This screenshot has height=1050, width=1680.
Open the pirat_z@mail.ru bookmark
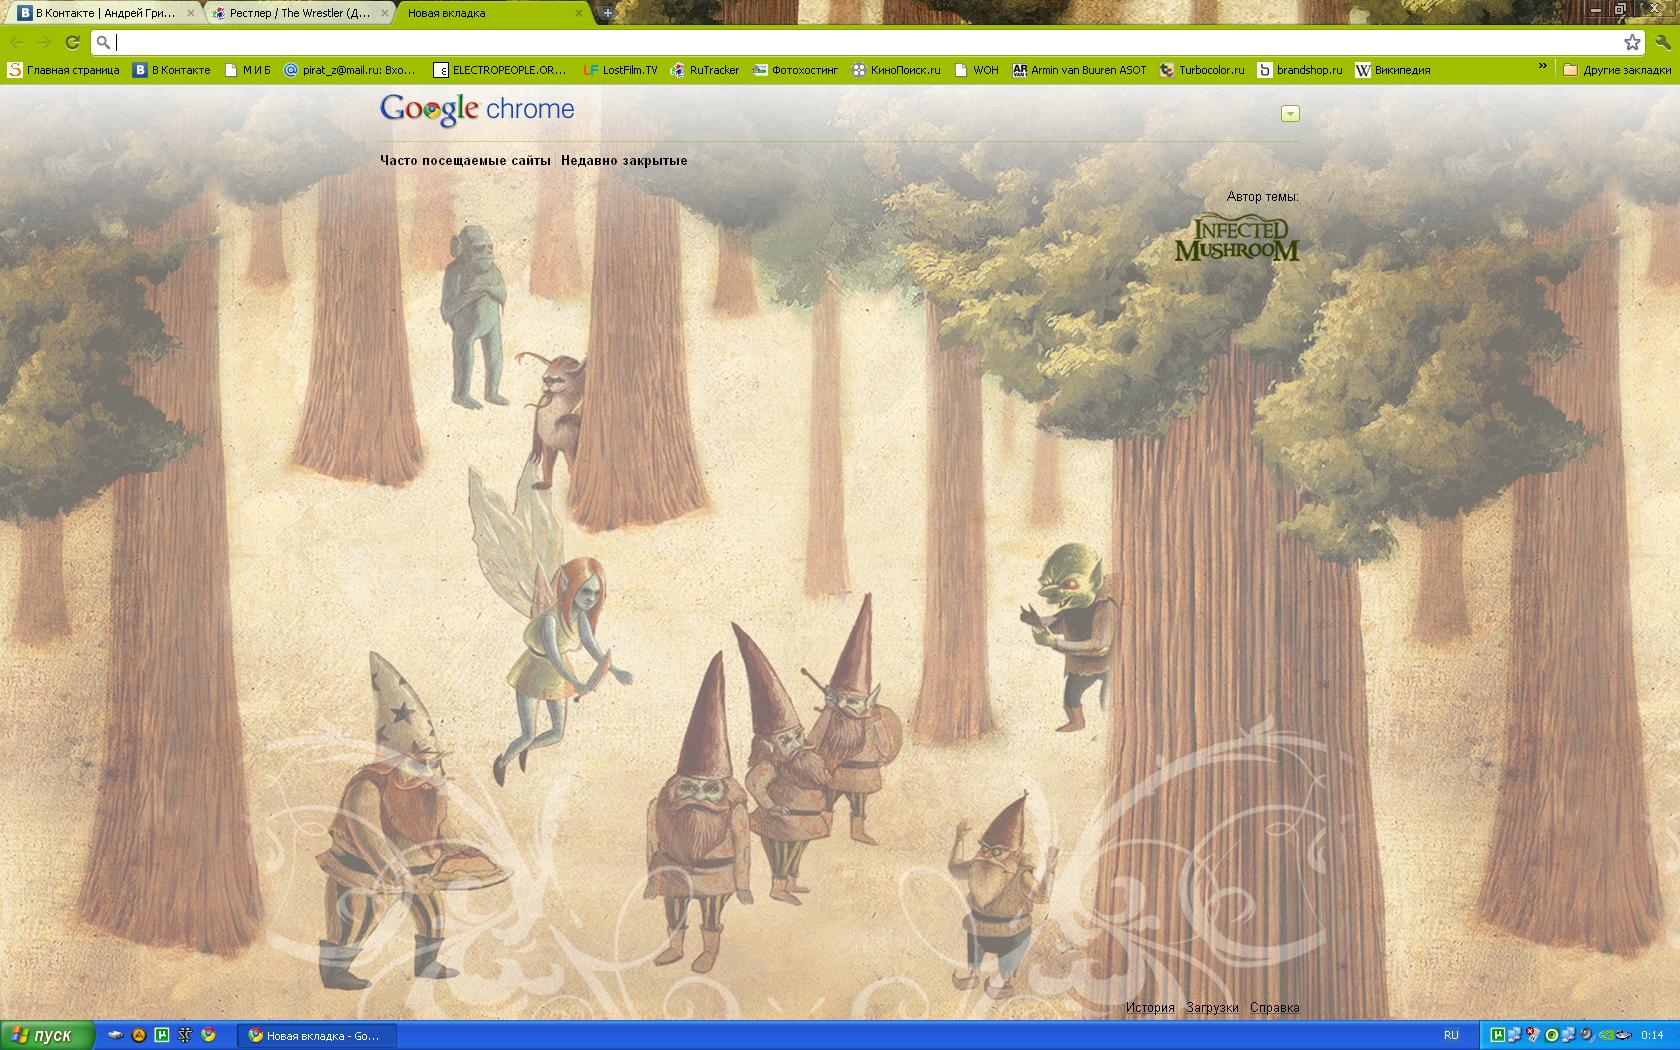tap(350, 70)
